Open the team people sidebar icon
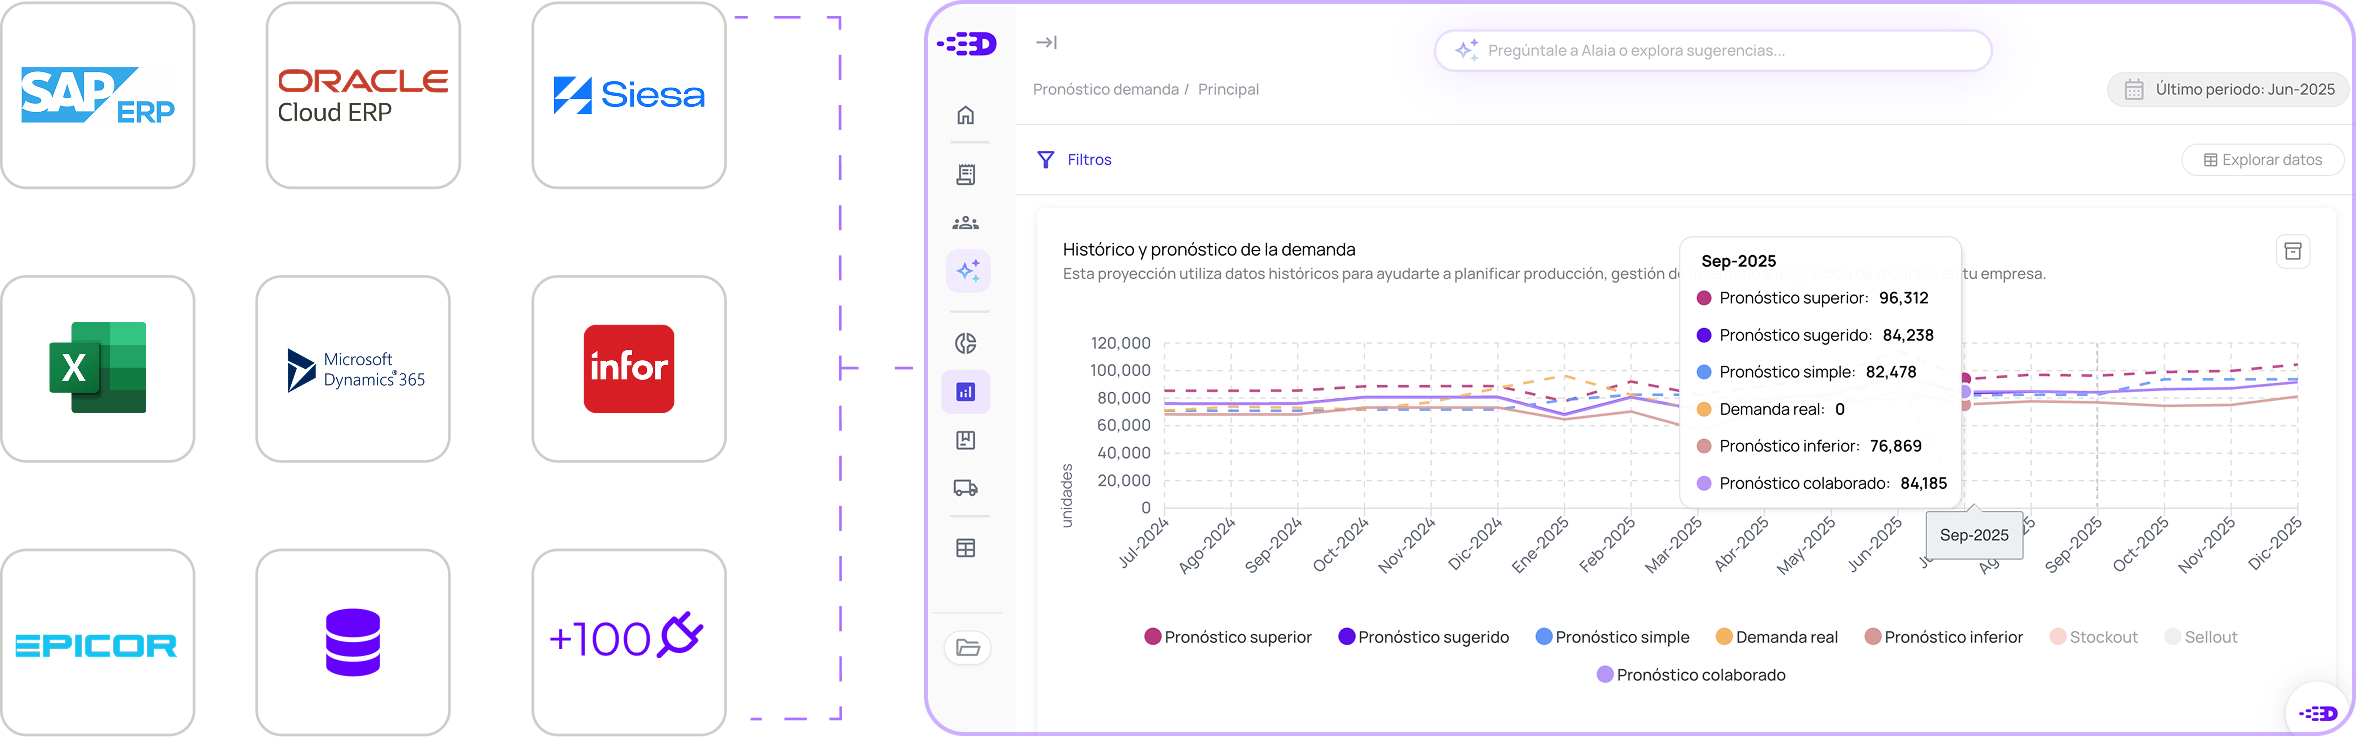Screen dimensions: 2356x737 965,223
